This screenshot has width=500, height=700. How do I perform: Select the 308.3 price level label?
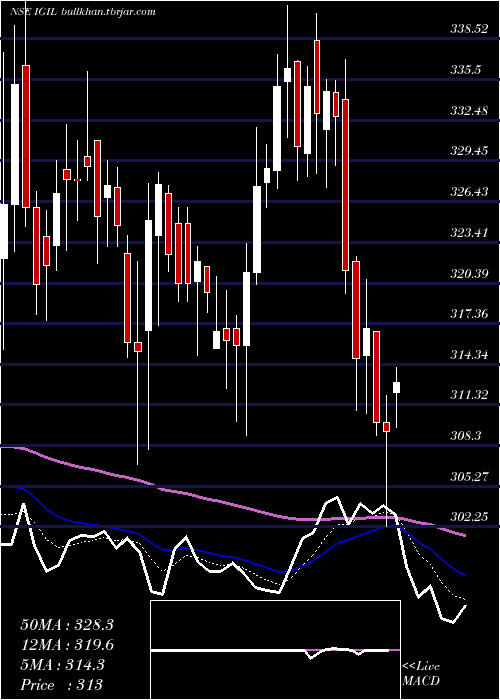click(466, 436)
